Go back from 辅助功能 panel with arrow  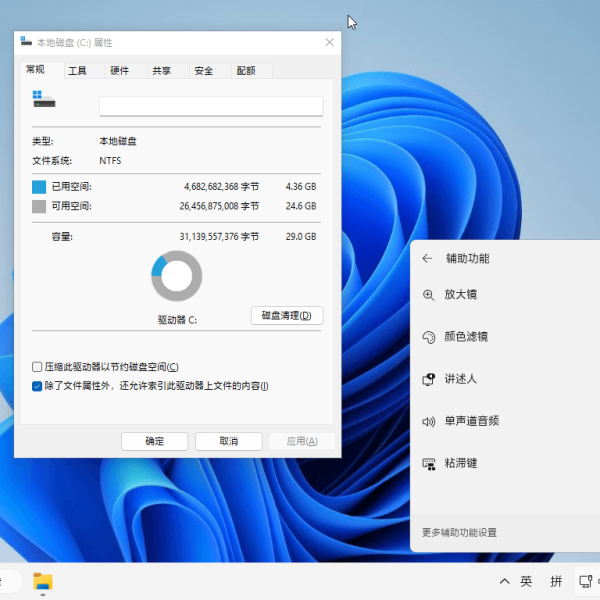point(427,259)
